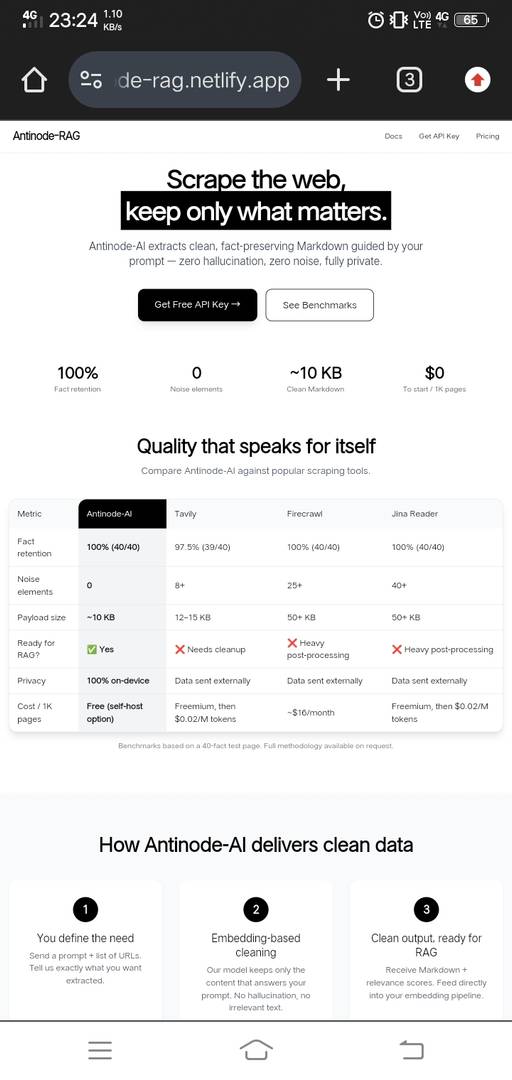Tap the Android home navigation icon
This screenshot has width=512, height=1080.
click(256, 1050)
